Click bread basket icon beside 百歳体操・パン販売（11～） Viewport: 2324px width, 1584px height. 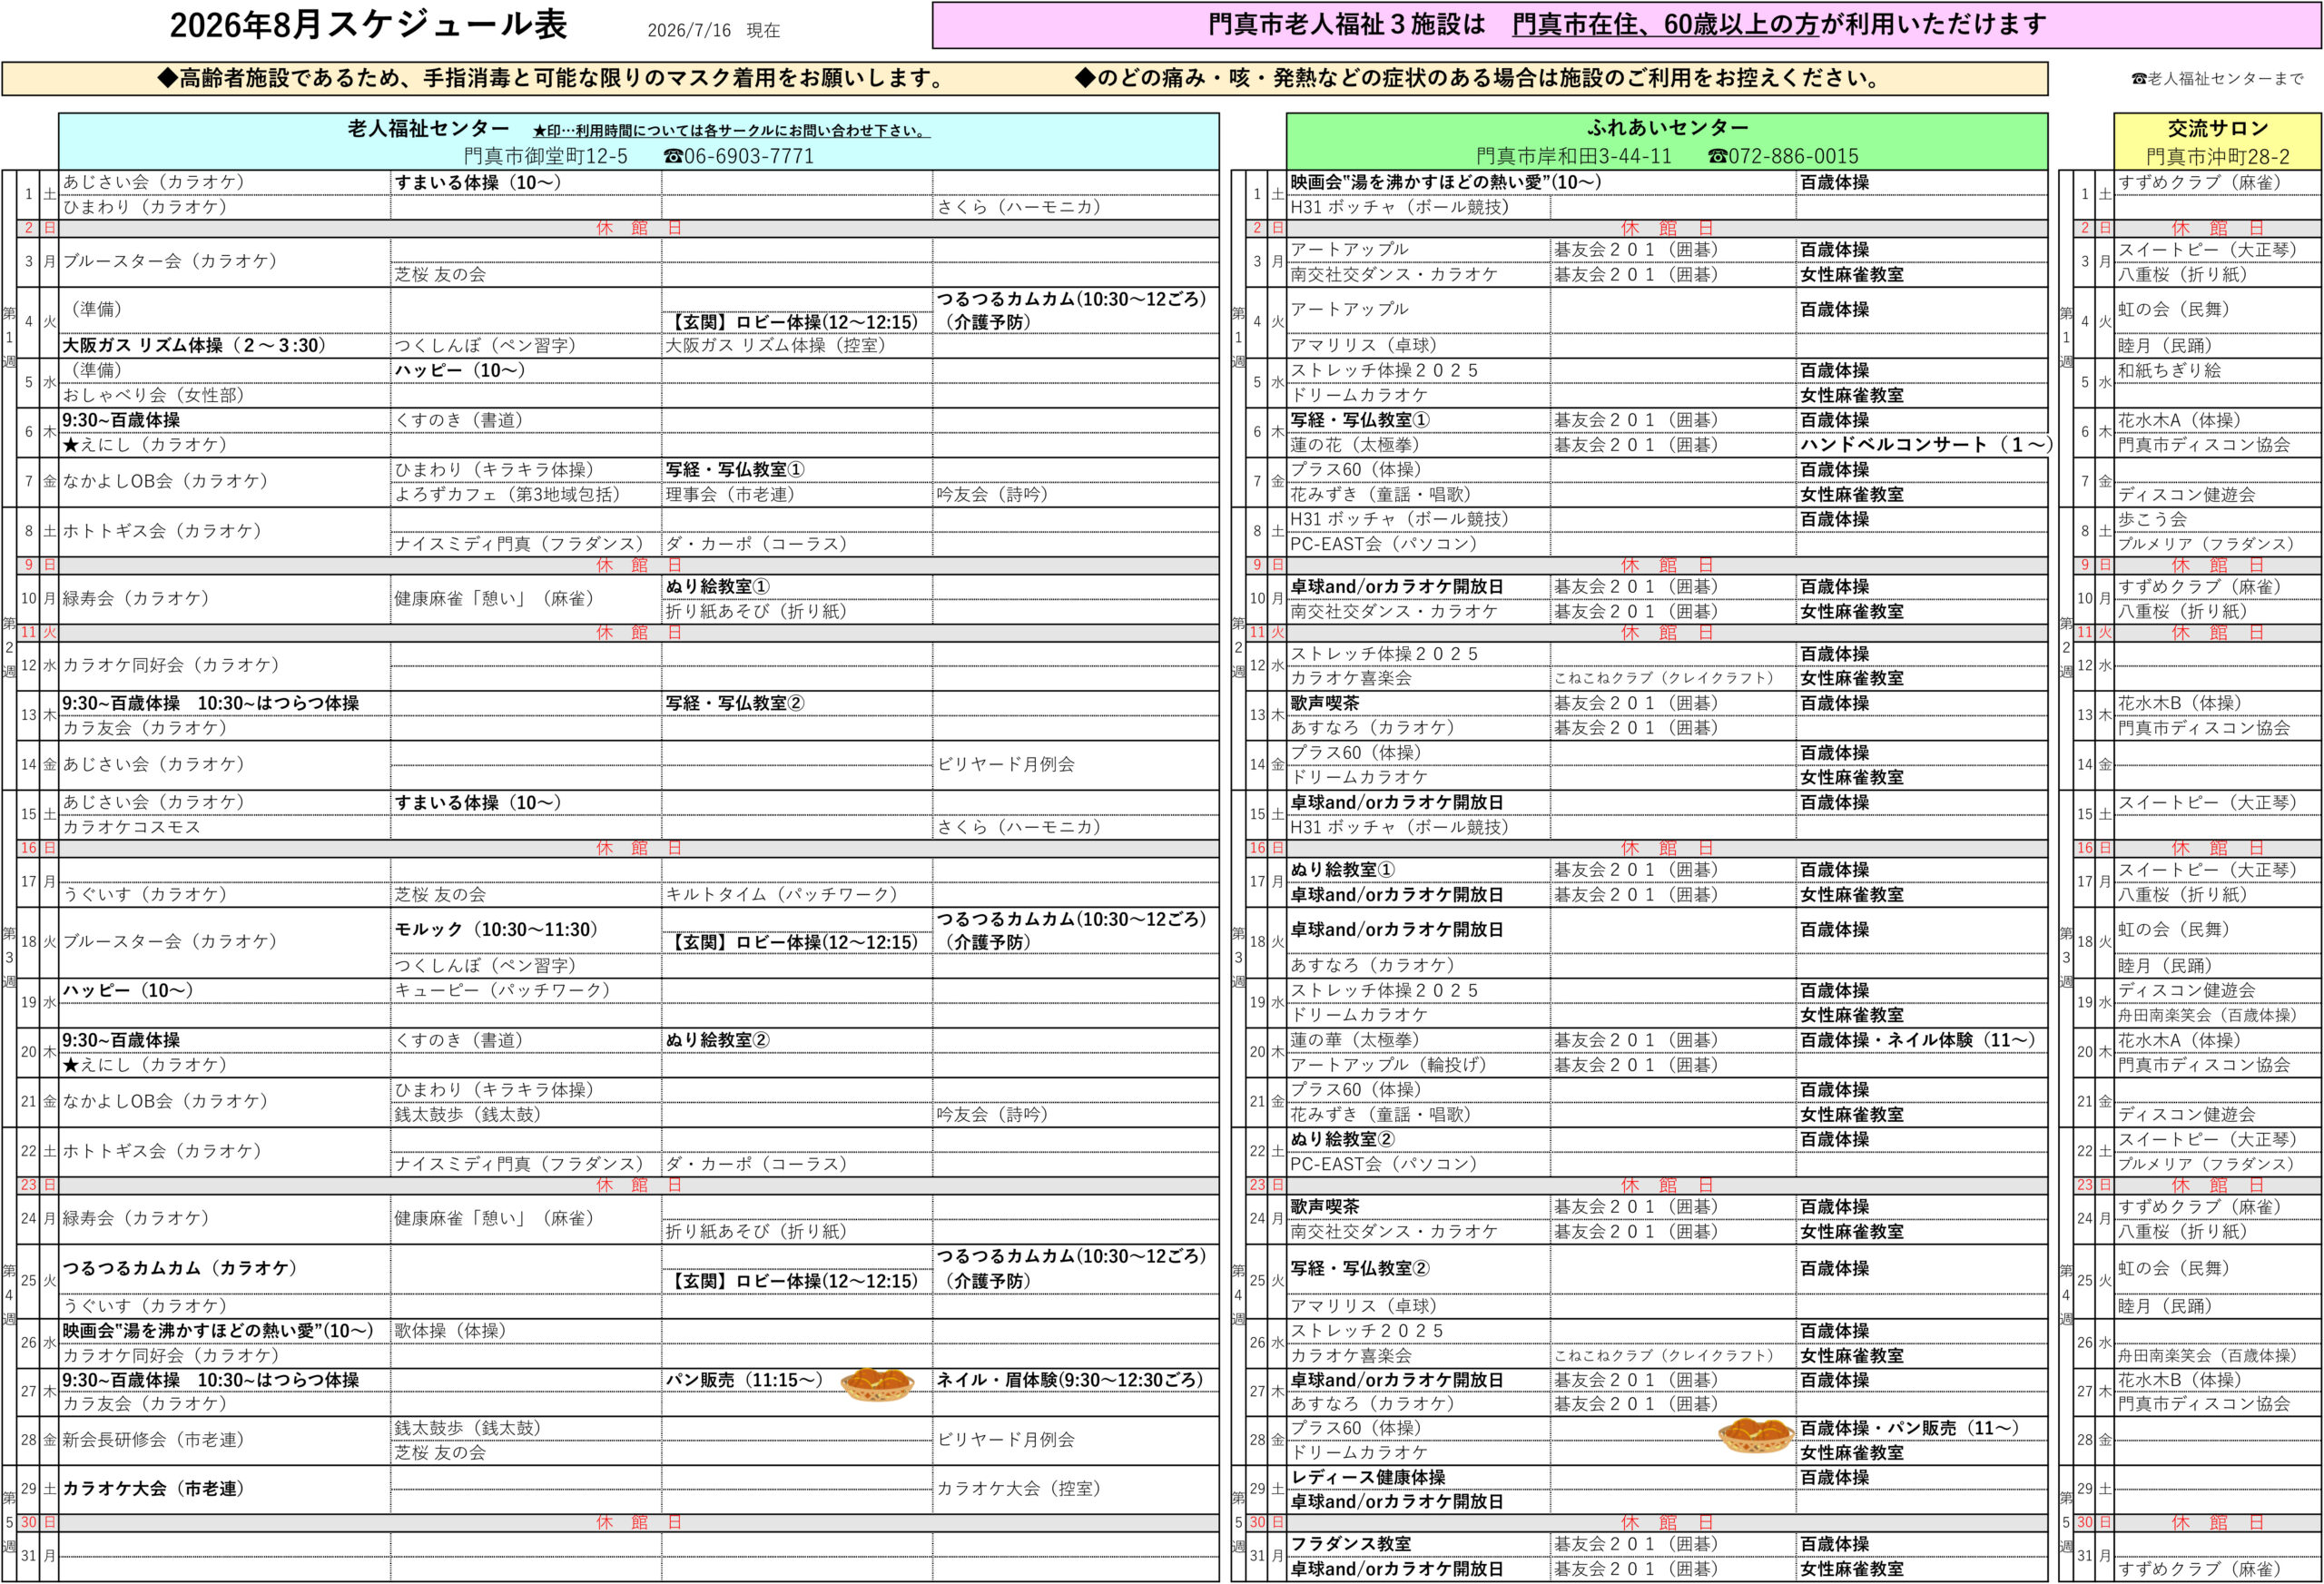click(x=1755, y=1435)
